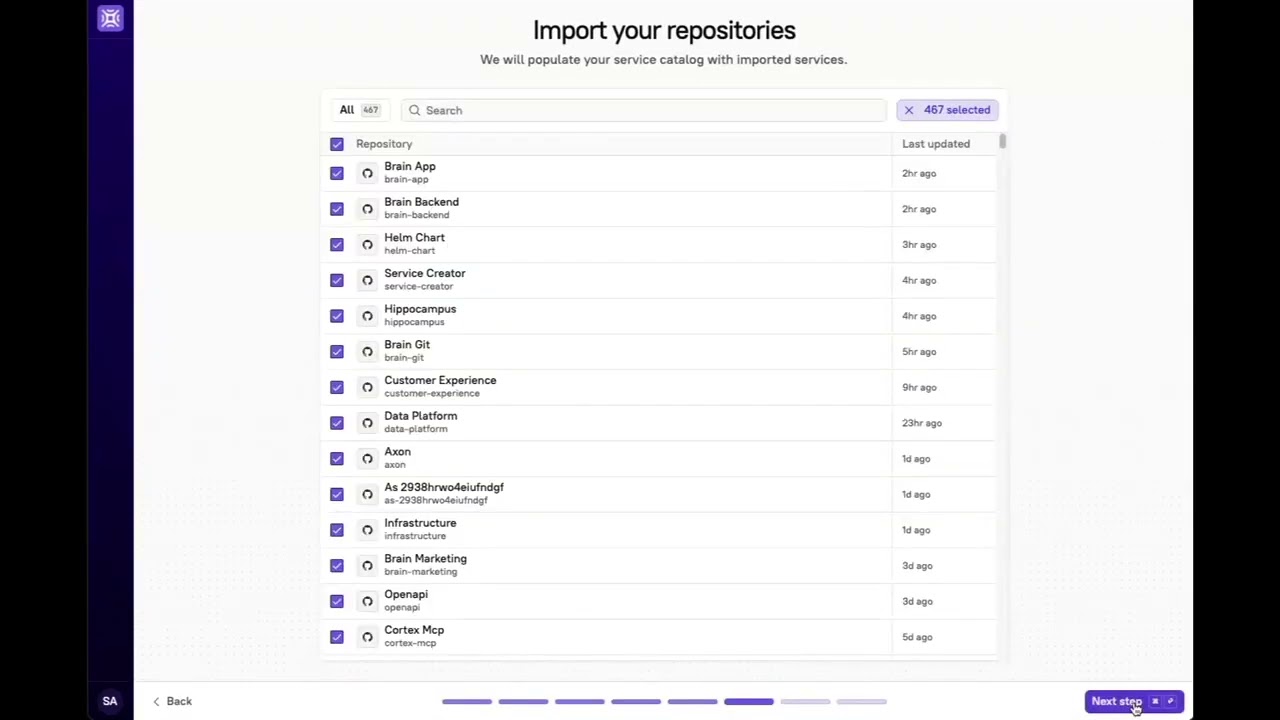Click the GitHub icon beside Brain App
Screen dimensions: 1280x720
[x=367, y=174]
